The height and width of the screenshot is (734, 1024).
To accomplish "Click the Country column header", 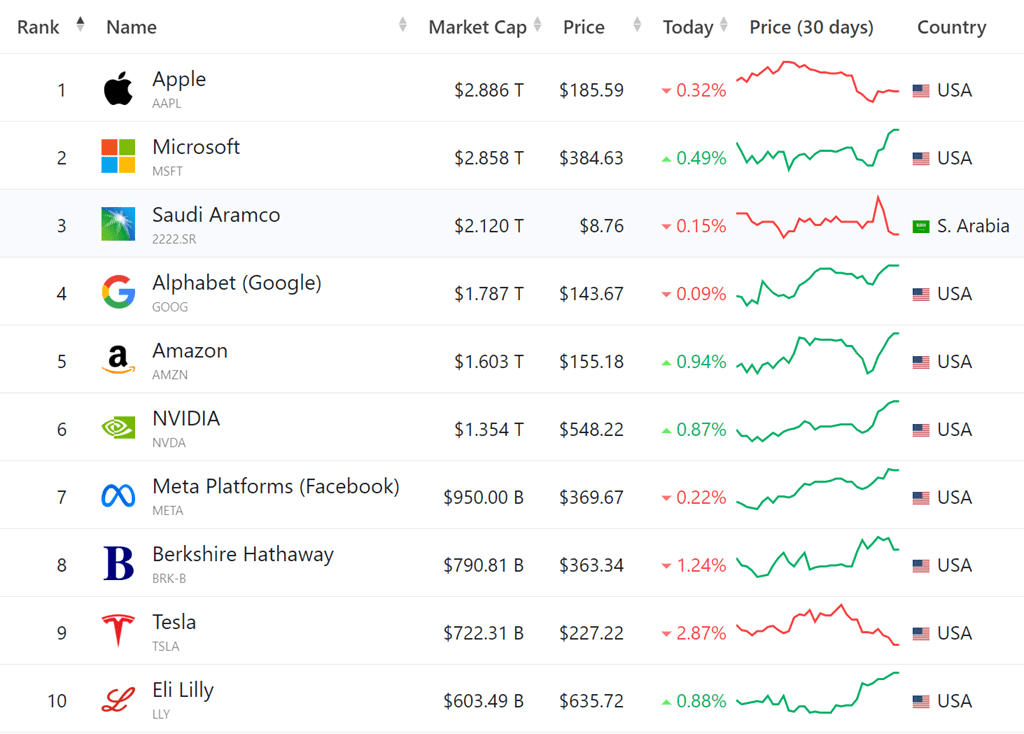I will pyautogui.click(x=951, y=27).
